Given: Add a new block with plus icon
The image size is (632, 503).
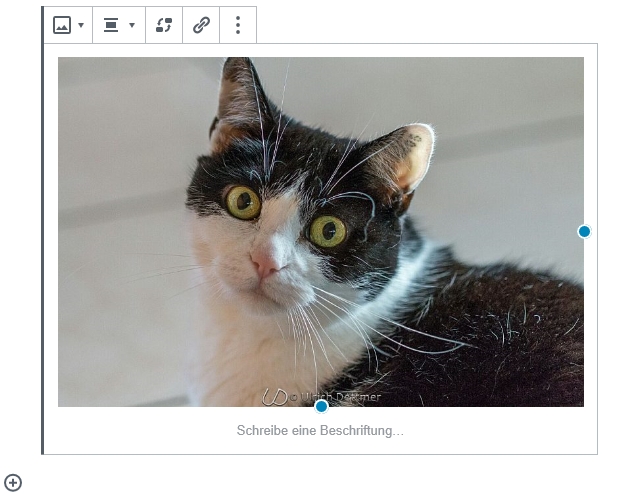Looking at the screenshot, I should (13, 483).
